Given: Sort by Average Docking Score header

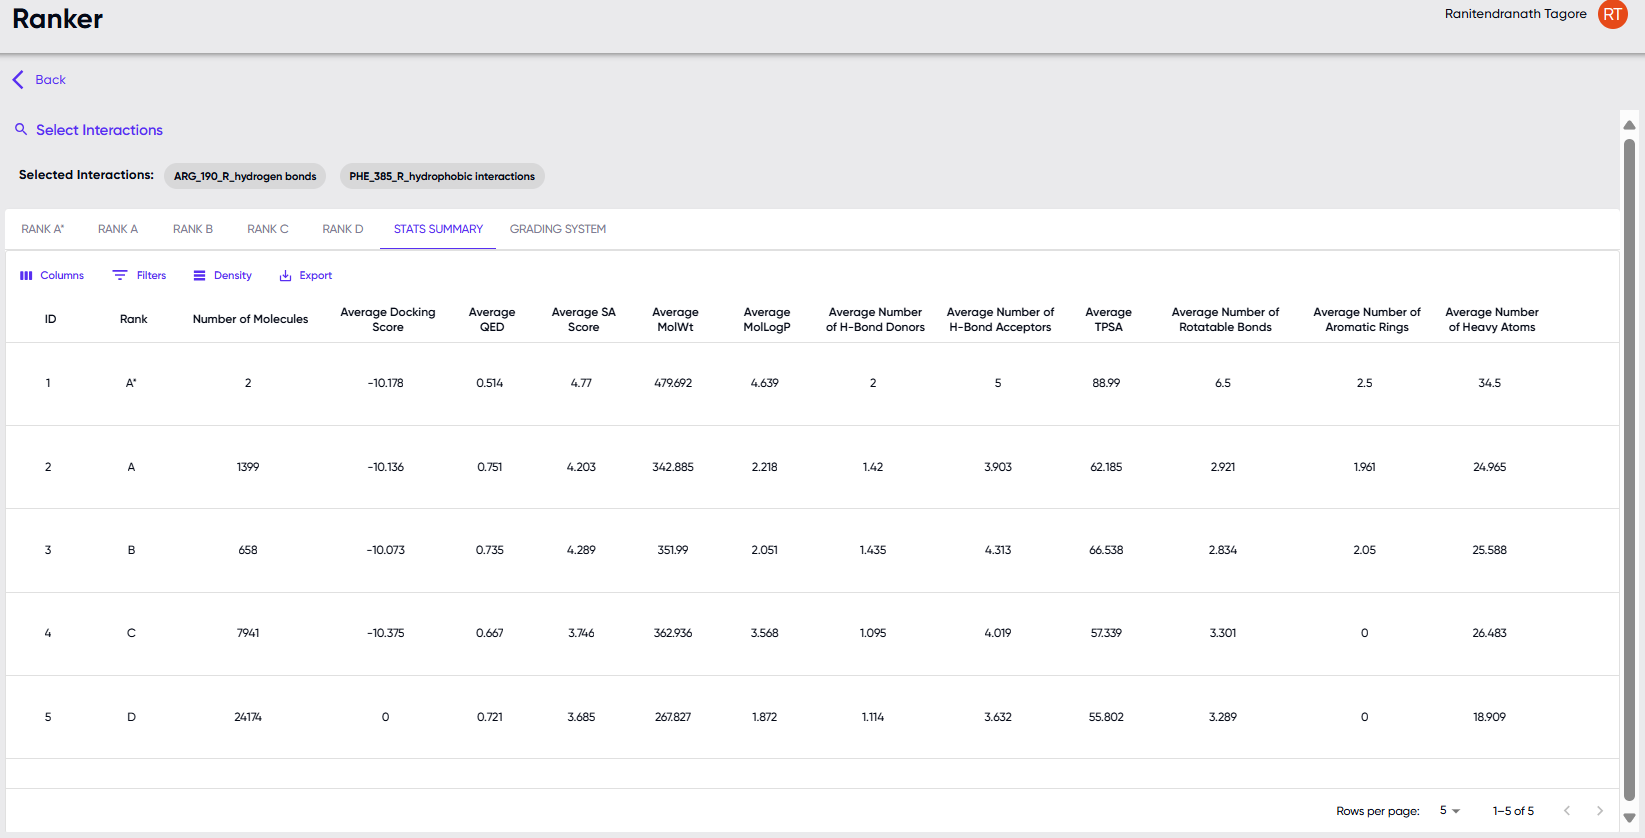Looking at the screenshot, I should coord(388,320).
